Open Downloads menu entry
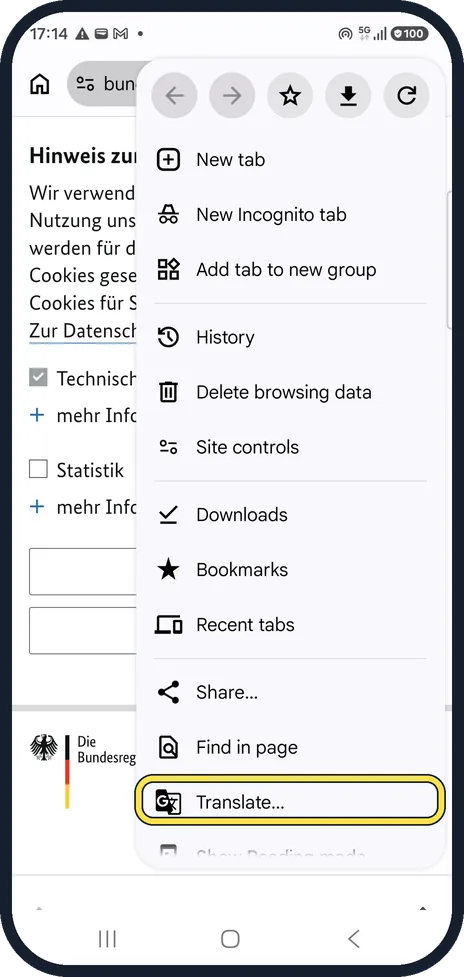This screenshot has width=464, height=977. click(x=290, y=515)
